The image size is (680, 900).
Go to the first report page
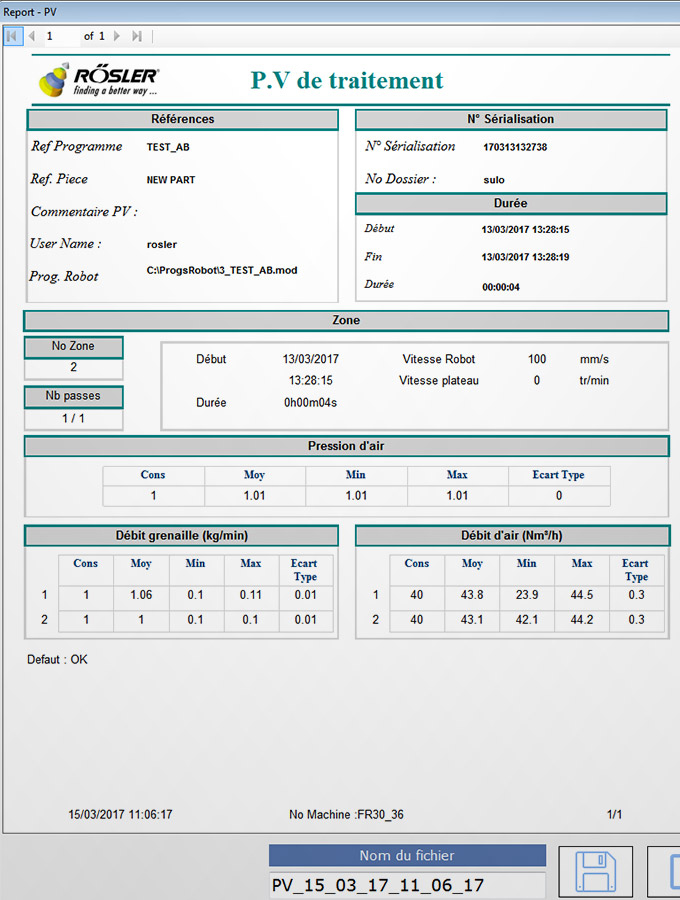(x=13, y=36)
